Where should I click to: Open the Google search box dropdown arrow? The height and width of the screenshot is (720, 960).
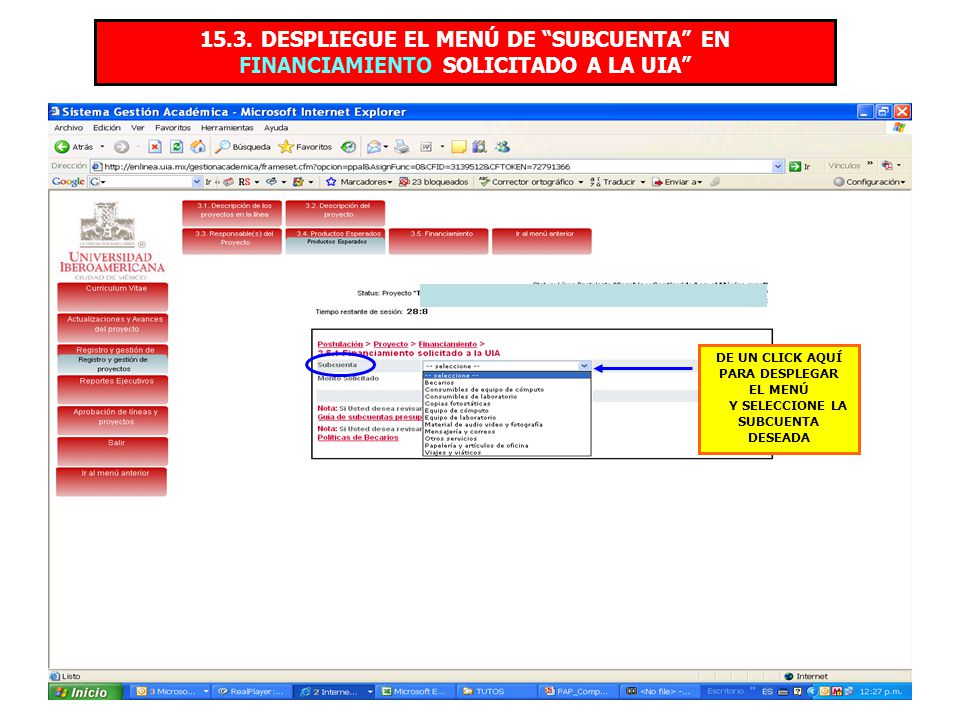coord(197,182)
